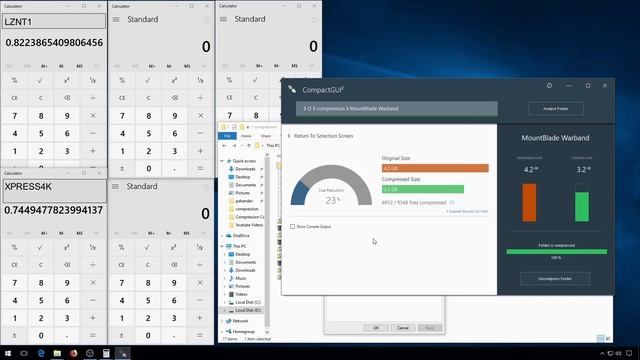Image resolution: width=640 pixels, height=360 pixels.
Task: Click the info icon beside files compressed count
Action: pos(452,202)
